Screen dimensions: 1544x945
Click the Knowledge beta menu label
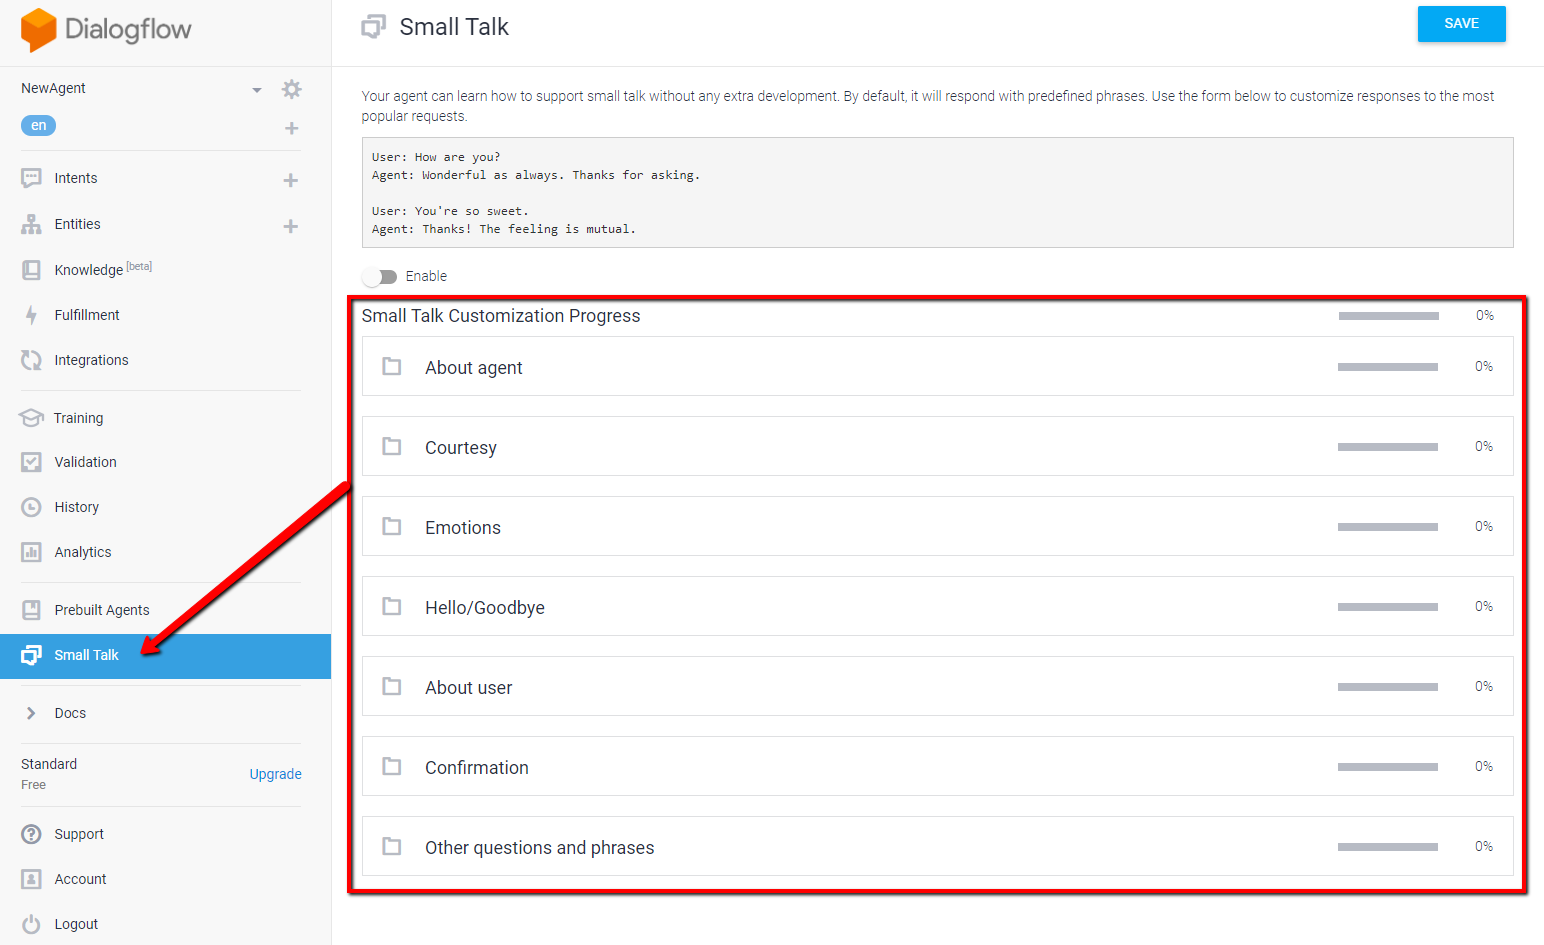coord(103,269)
